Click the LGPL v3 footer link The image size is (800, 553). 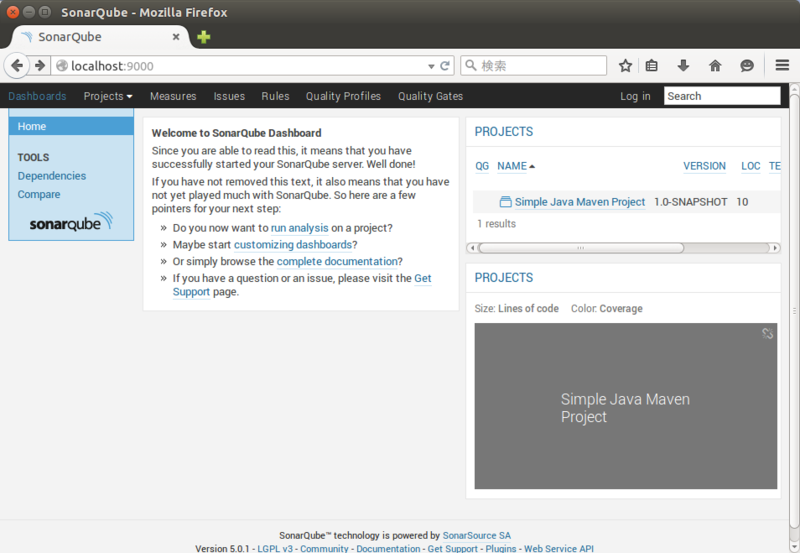tap(275, 548)
